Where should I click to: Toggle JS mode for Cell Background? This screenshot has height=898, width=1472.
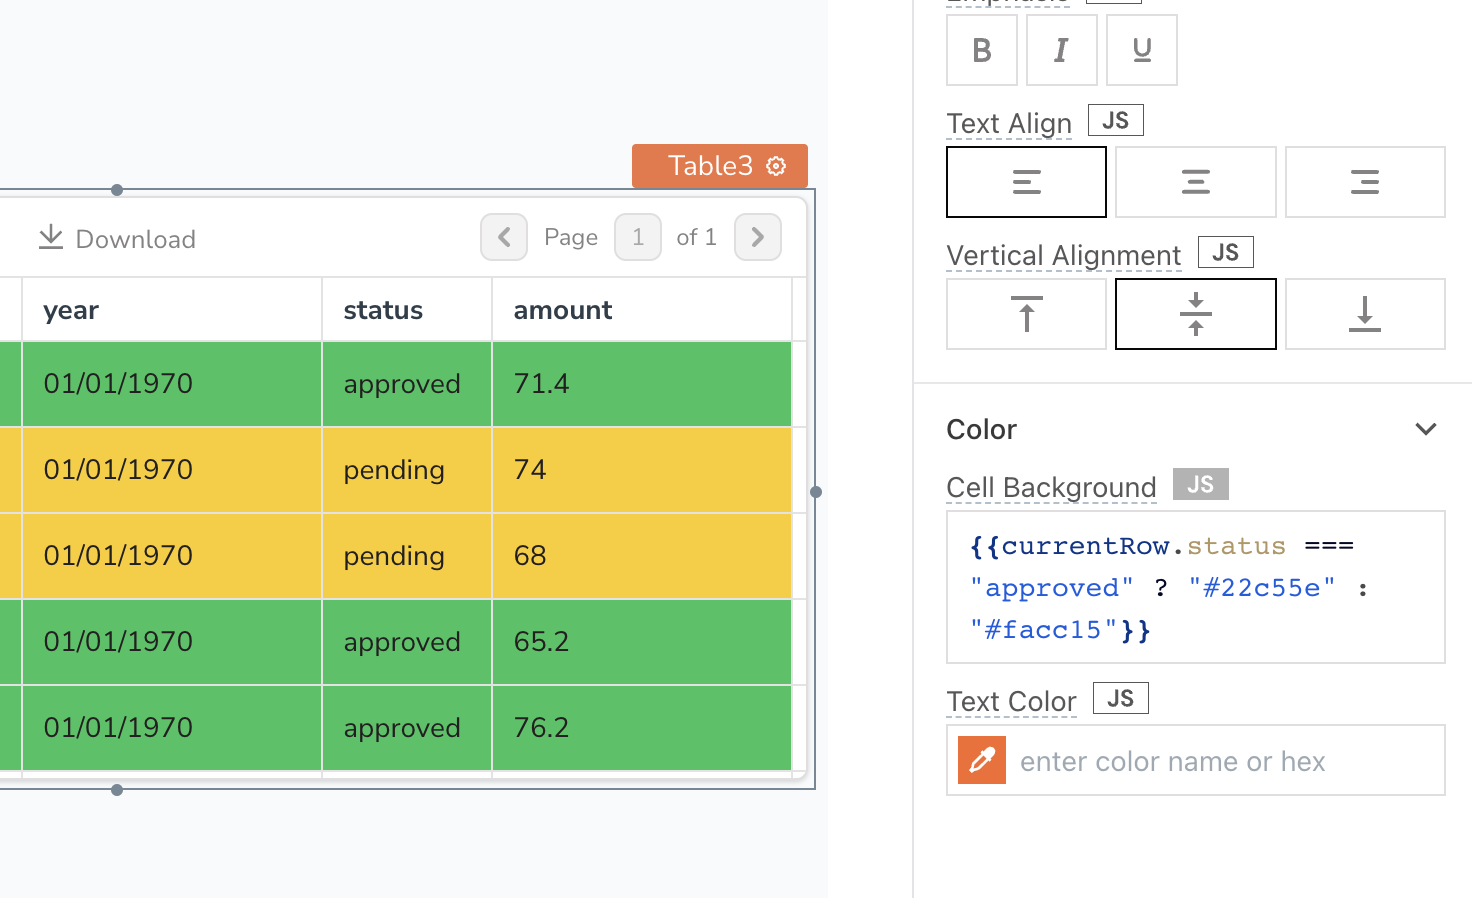[1200, 483]
